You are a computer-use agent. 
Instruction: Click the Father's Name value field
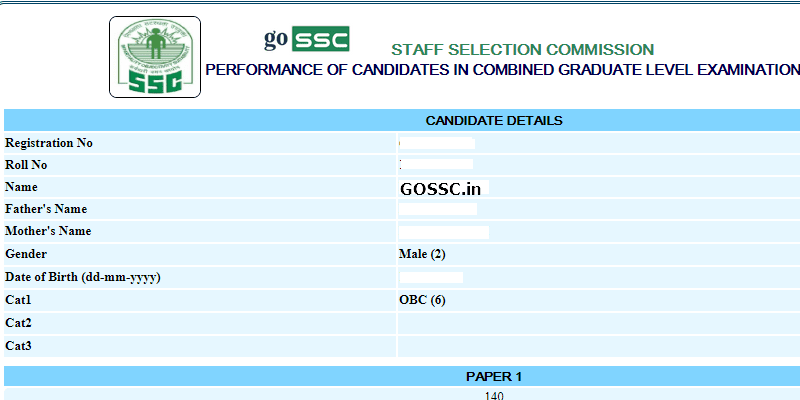[438, 209]
